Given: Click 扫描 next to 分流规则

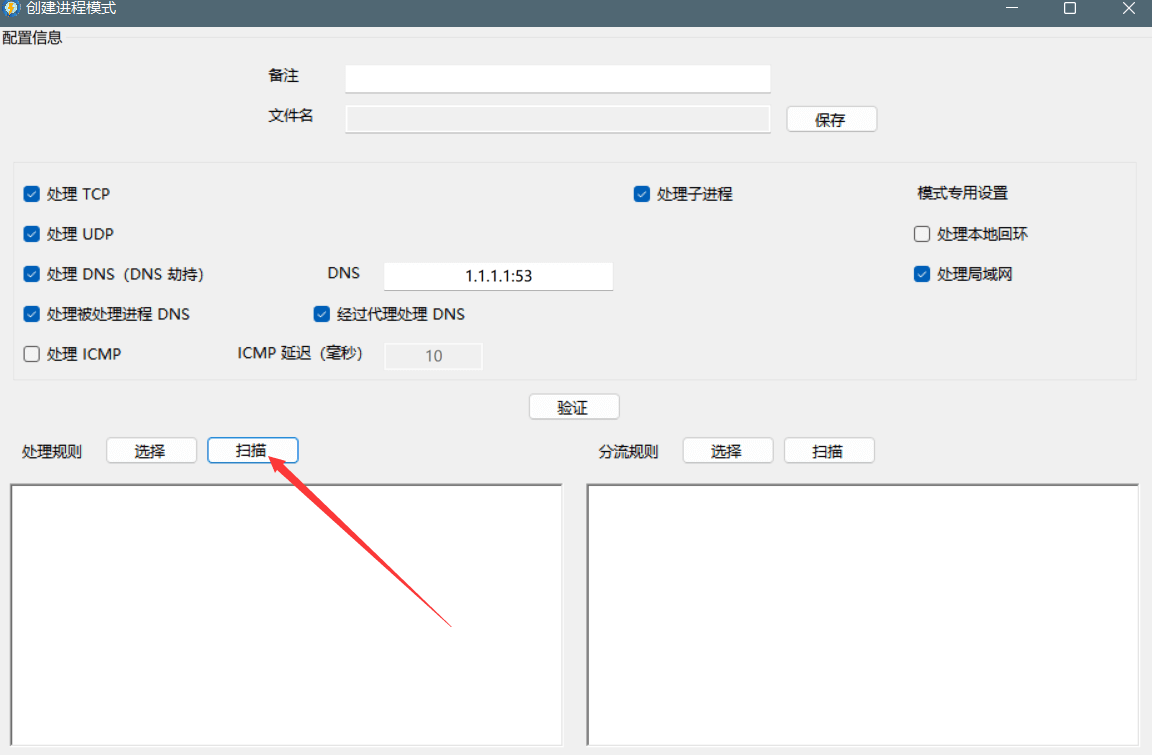Looking at the screenshot, I should [828, 451].
